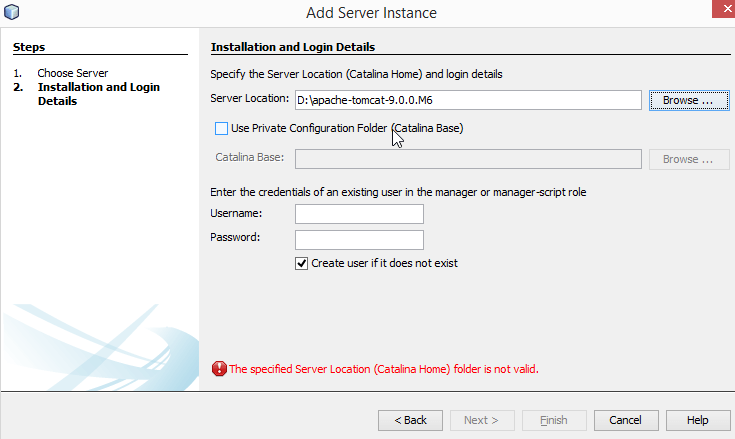Viewport: 735px width, 439px height.
Task: Click into the Username field
Action: [359, 214]
